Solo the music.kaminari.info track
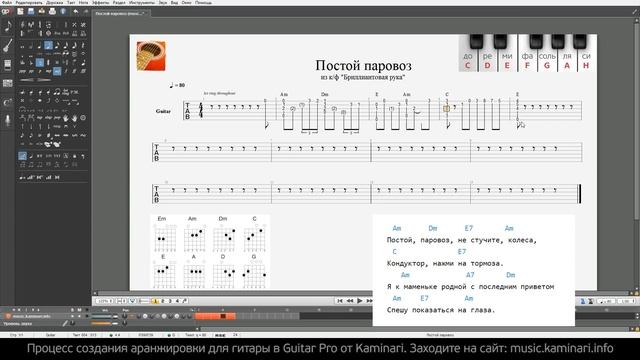Viewport: 640px width, 360px height. pyautogui.click(x=73, y=316)
